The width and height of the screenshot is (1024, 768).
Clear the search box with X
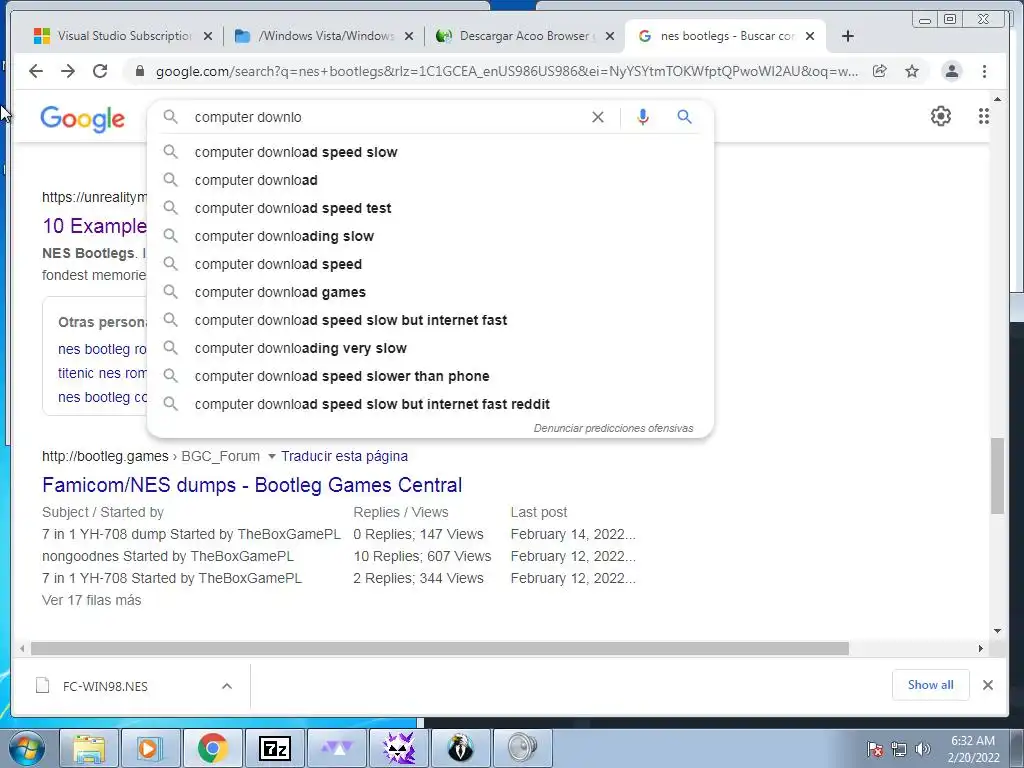pyautogui.click(x=598, y=117)
